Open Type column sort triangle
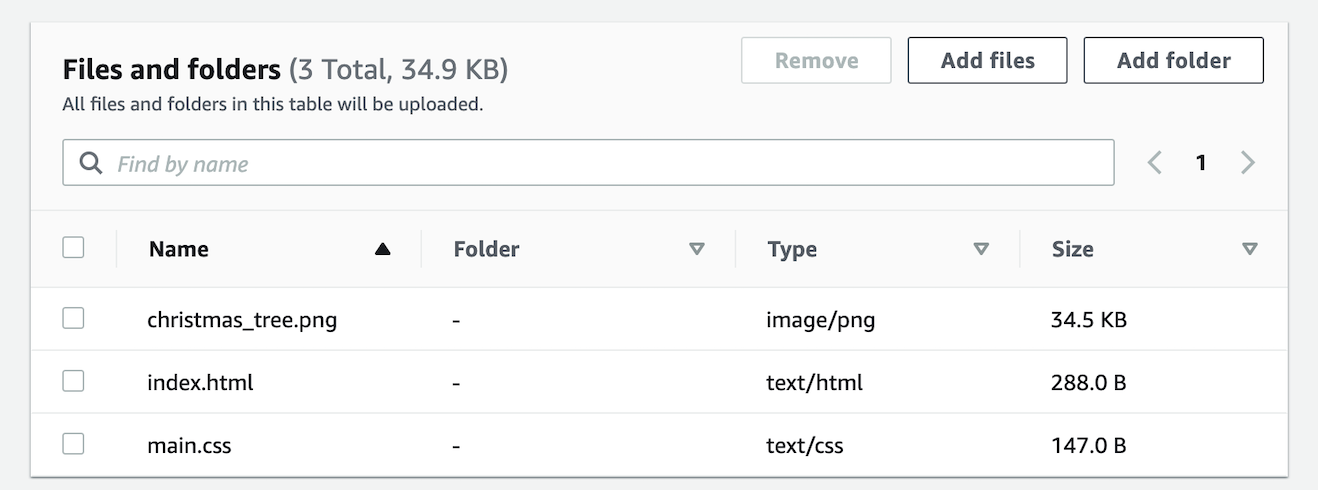Image resolution: width=1318 pixels, height=490 pixels. (x=981, y=250)
